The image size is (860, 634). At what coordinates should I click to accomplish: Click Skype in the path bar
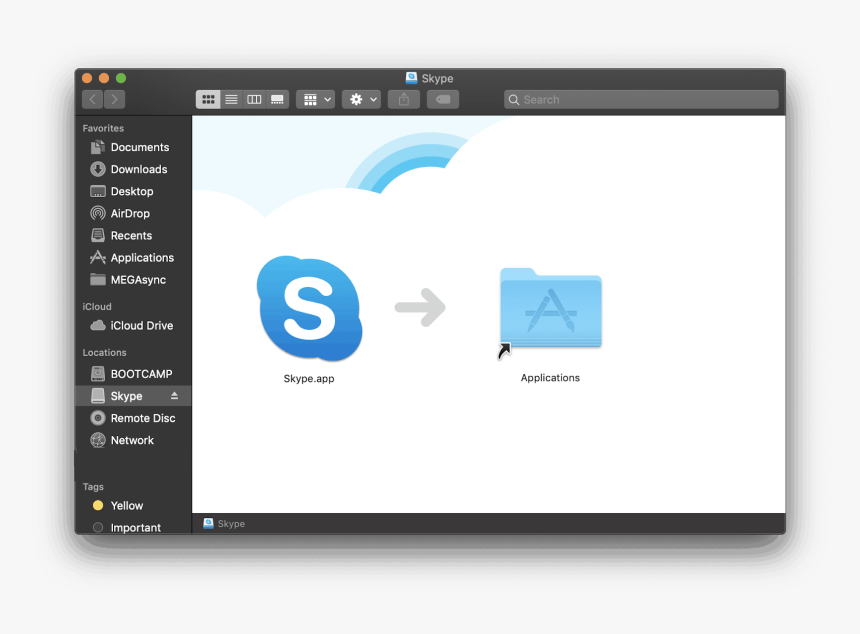[x=224, y=524]
